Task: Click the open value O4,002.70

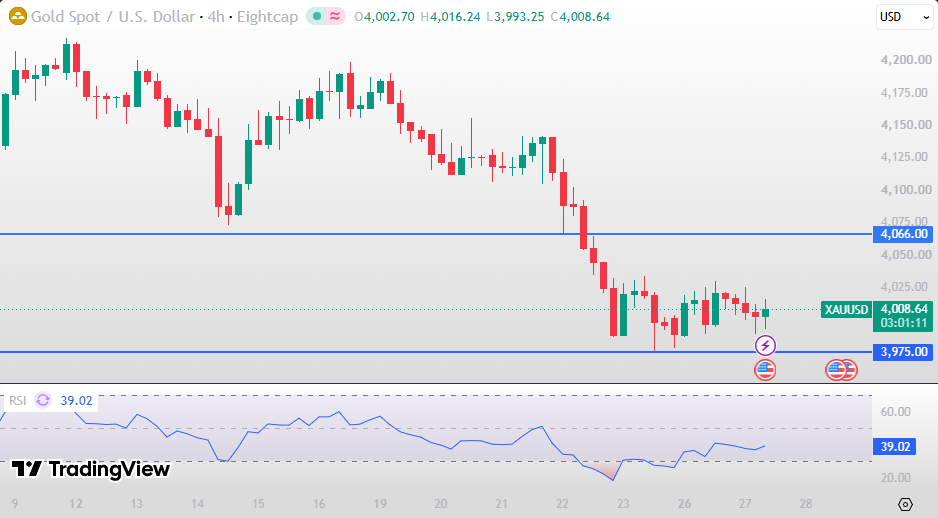Action: click(384, 17)
